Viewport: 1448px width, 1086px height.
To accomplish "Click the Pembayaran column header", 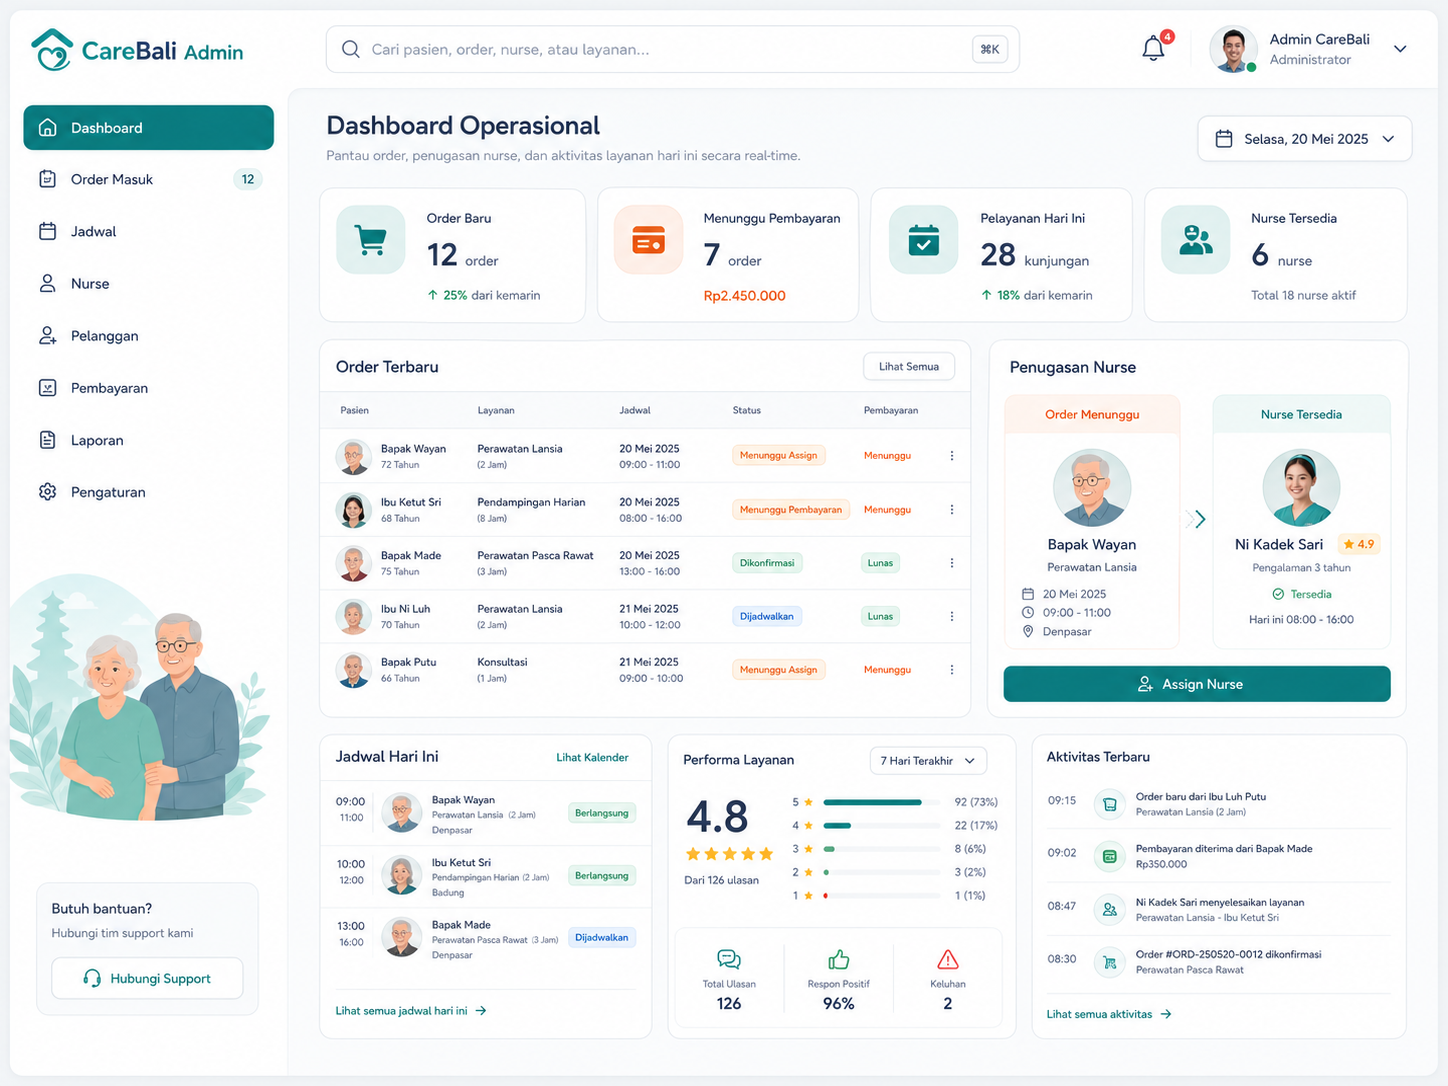I will [890, 411].
